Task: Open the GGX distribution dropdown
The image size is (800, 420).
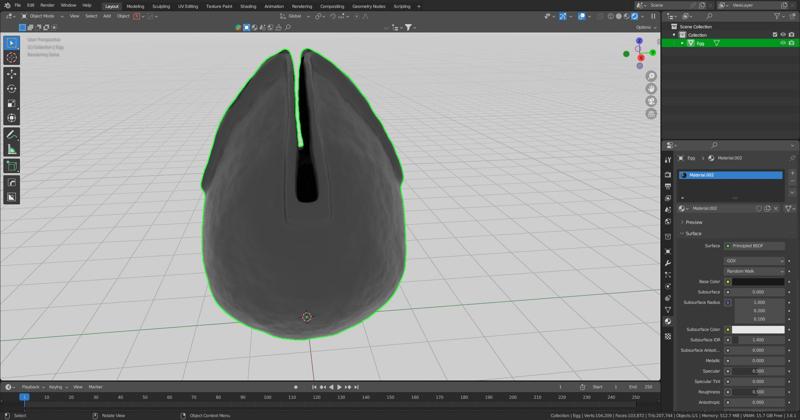Action: 754,261
